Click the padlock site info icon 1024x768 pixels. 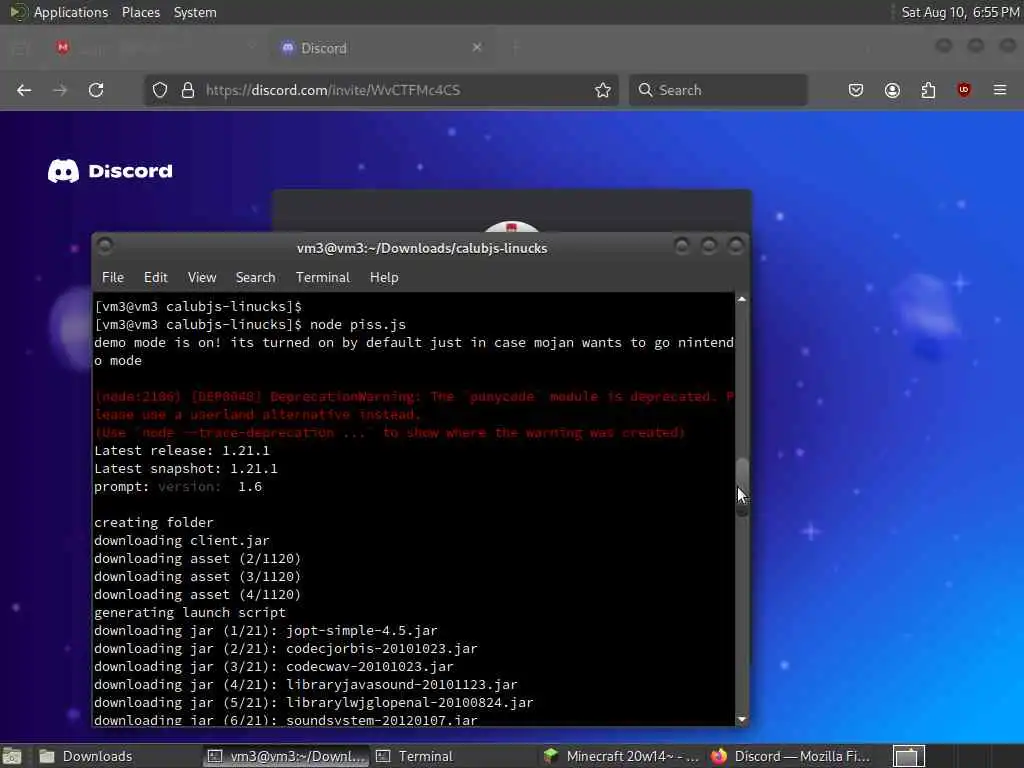[188, 90]
